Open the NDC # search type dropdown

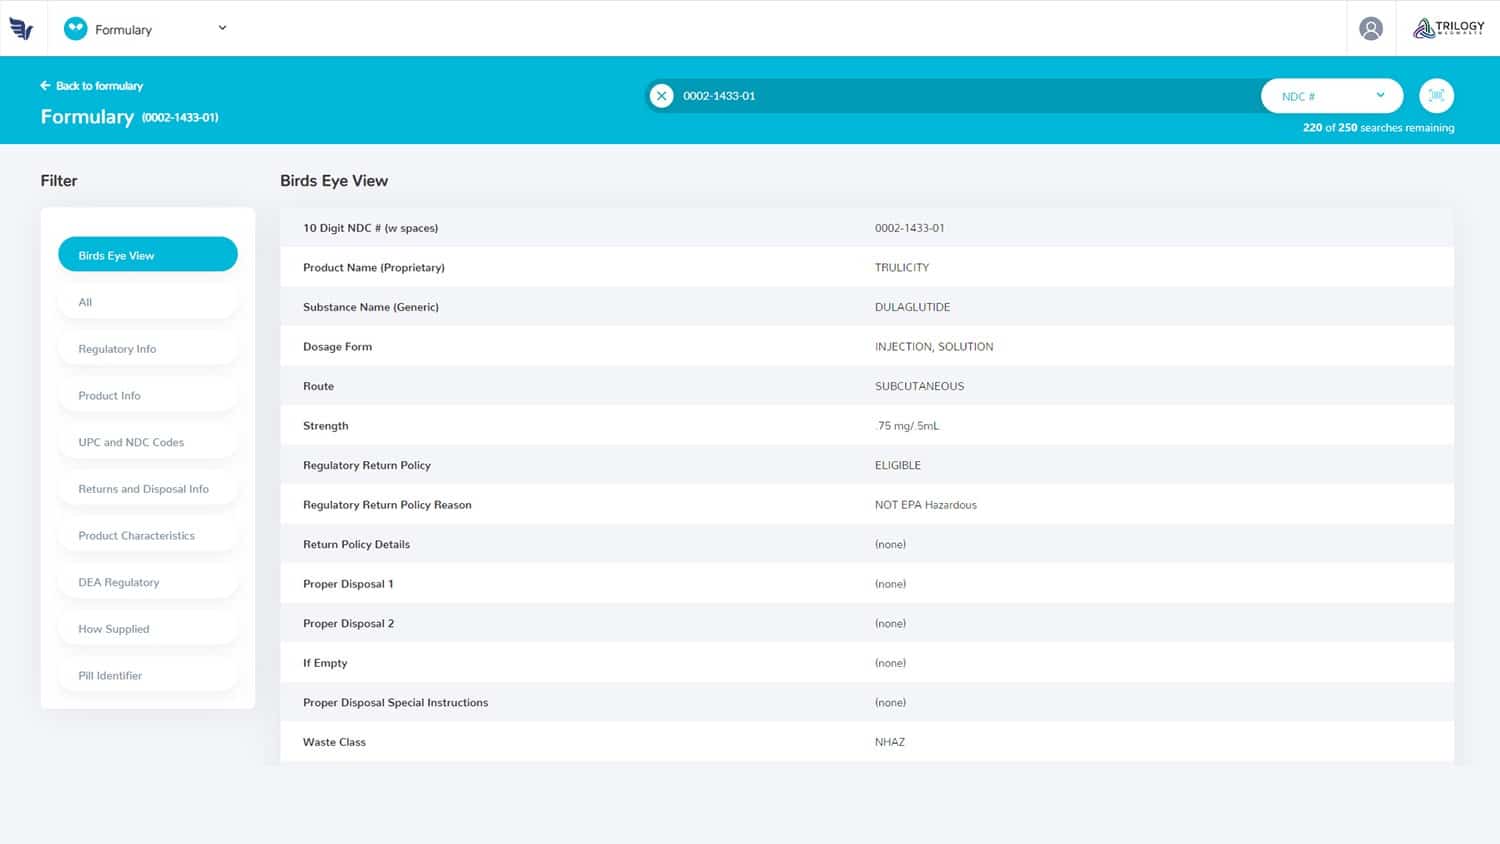(1332, 96)
